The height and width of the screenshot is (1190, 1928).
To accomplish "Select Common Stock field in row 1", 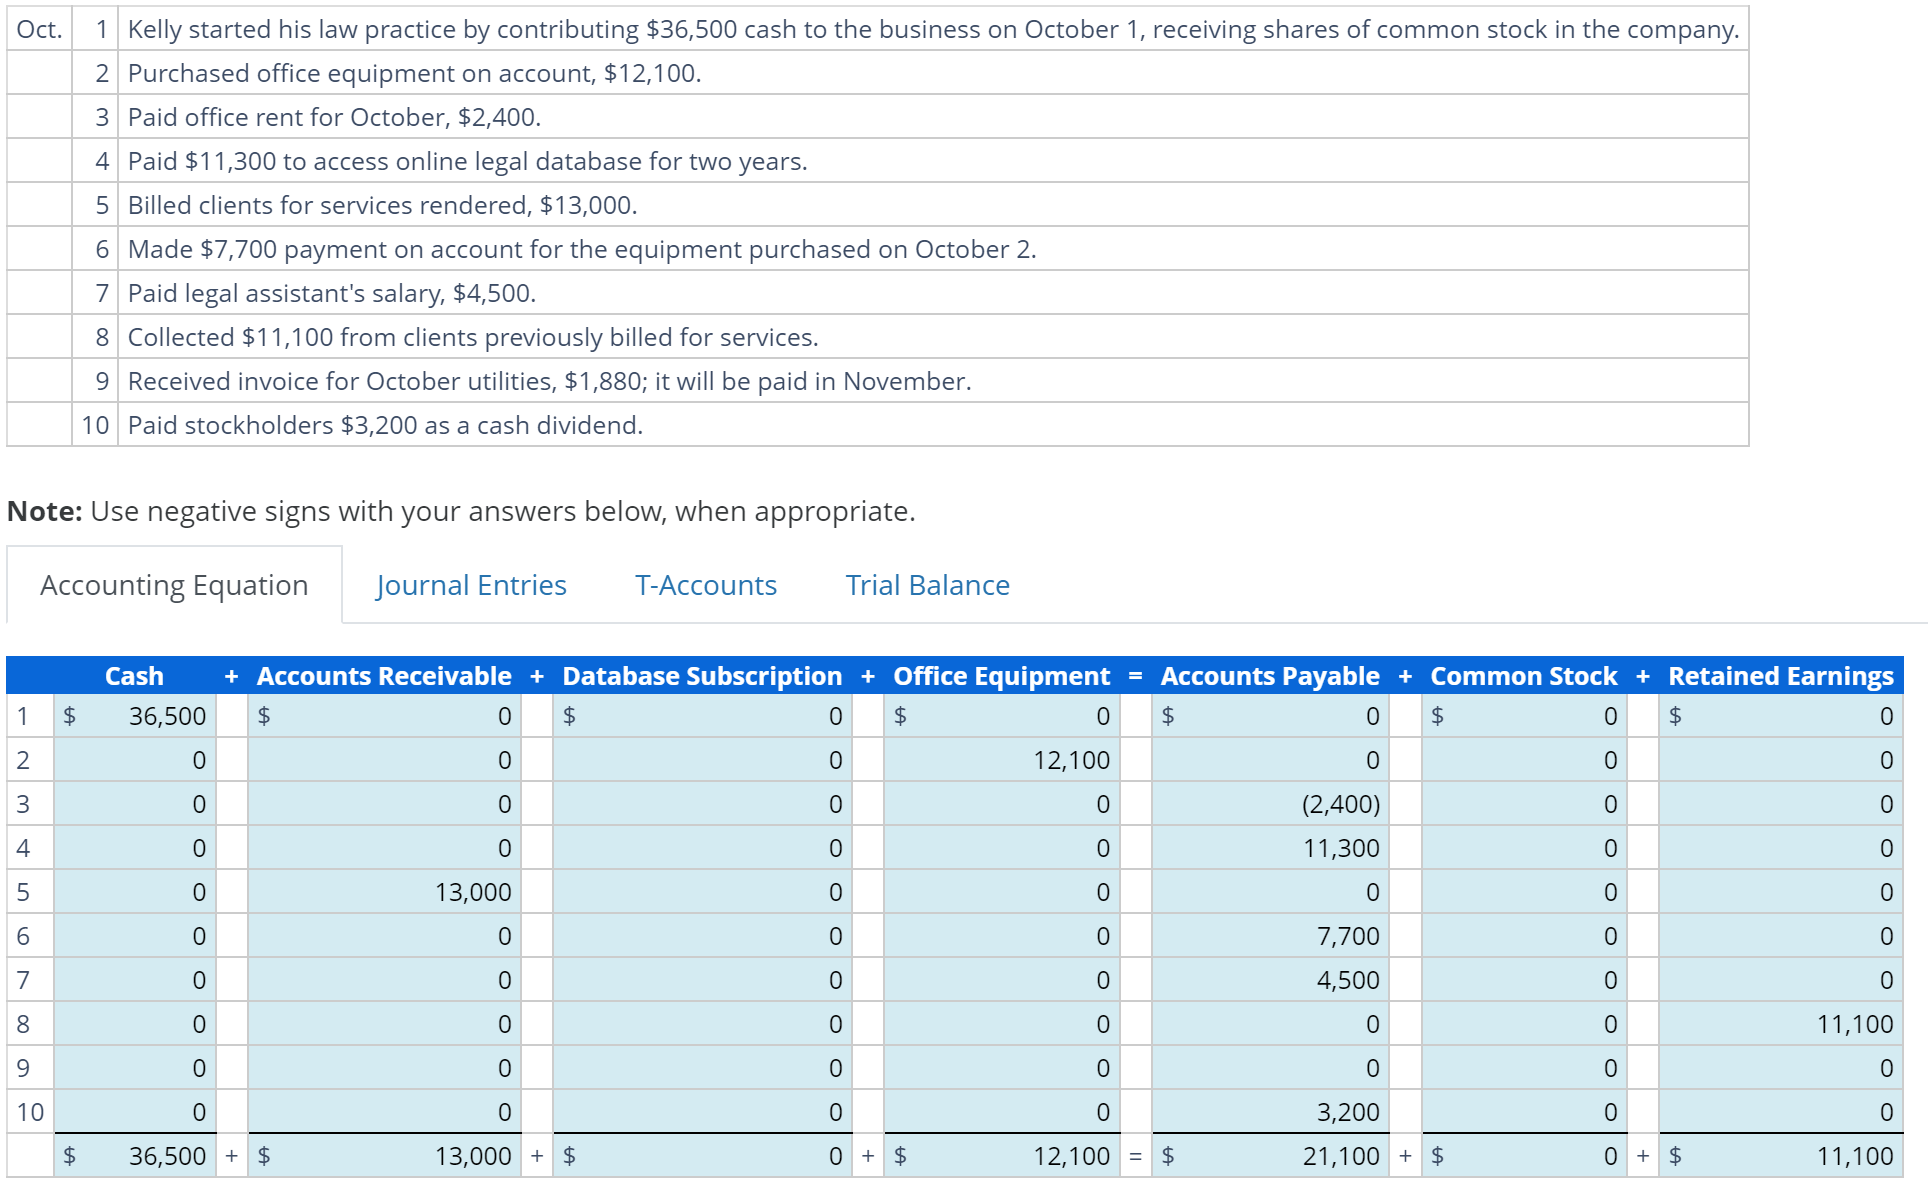I will click(1525, 716).
